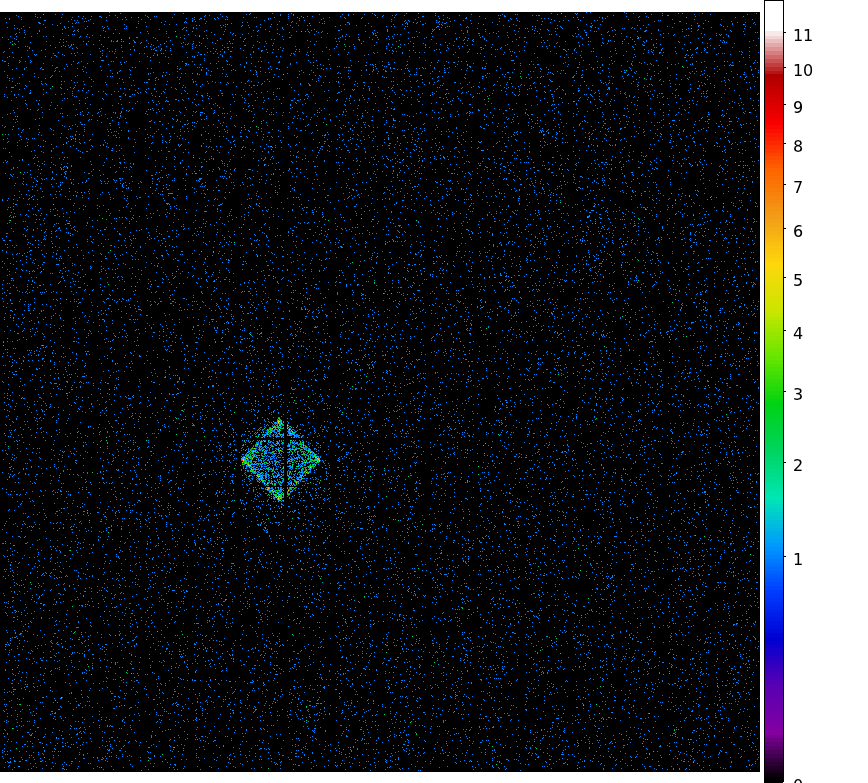The width and height of the screenshot is (868, 783).
Task: Click the bottom vertex of the diamond
Action: (280, 498)
